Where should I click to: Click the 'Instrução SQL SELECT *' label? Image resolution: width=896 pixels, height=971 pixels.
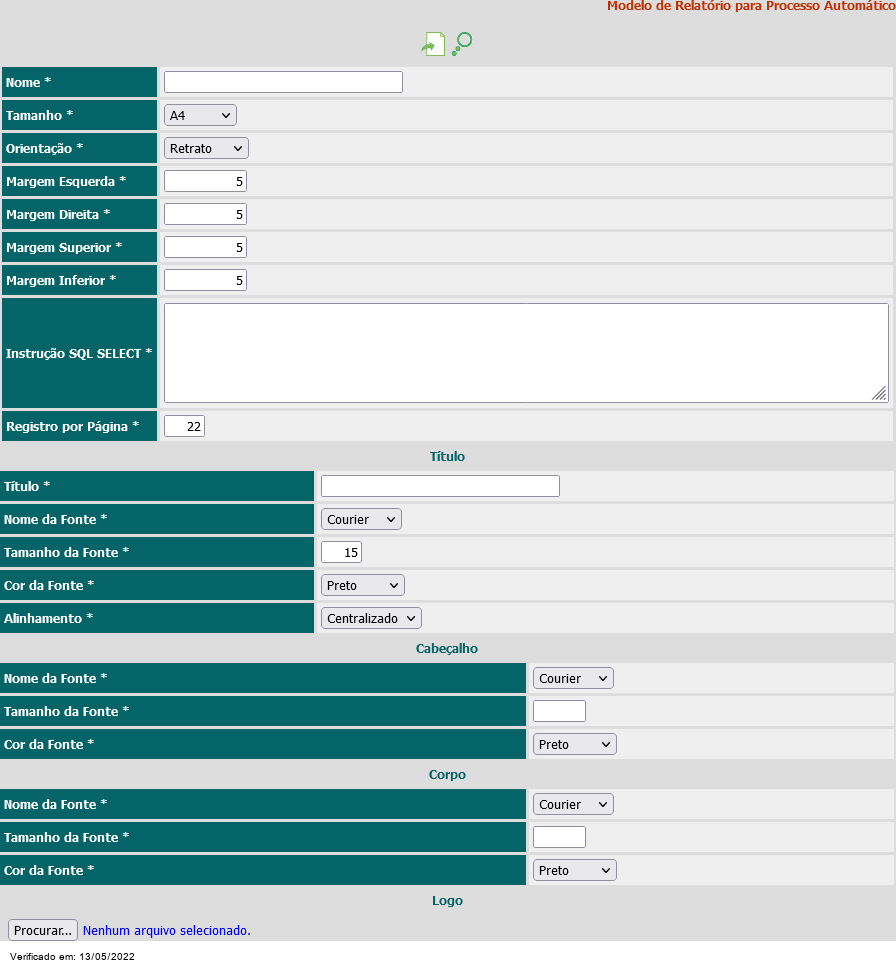[x=79, y=354]
